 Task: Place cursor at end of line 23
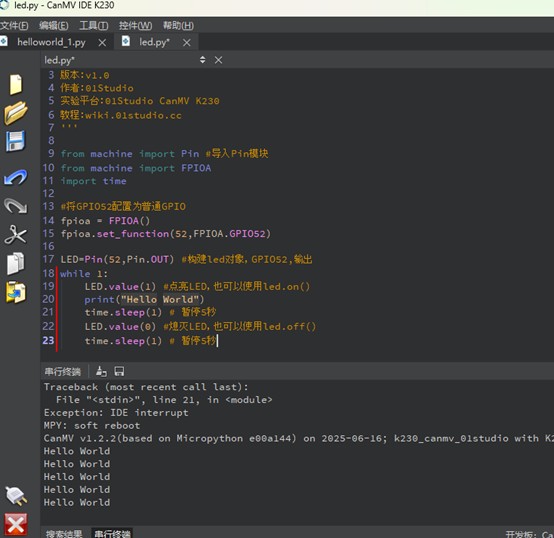217,341
